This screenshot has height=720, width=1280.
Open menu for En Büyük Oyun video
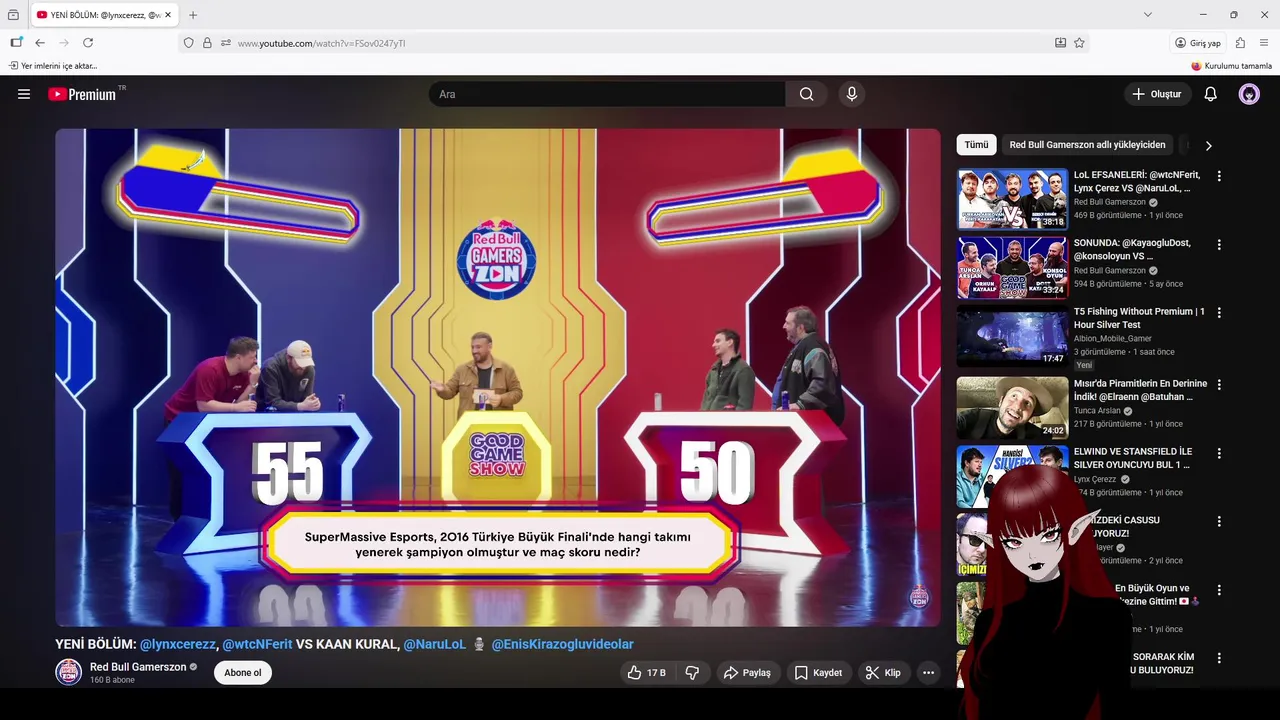(x=1218, y=590)
